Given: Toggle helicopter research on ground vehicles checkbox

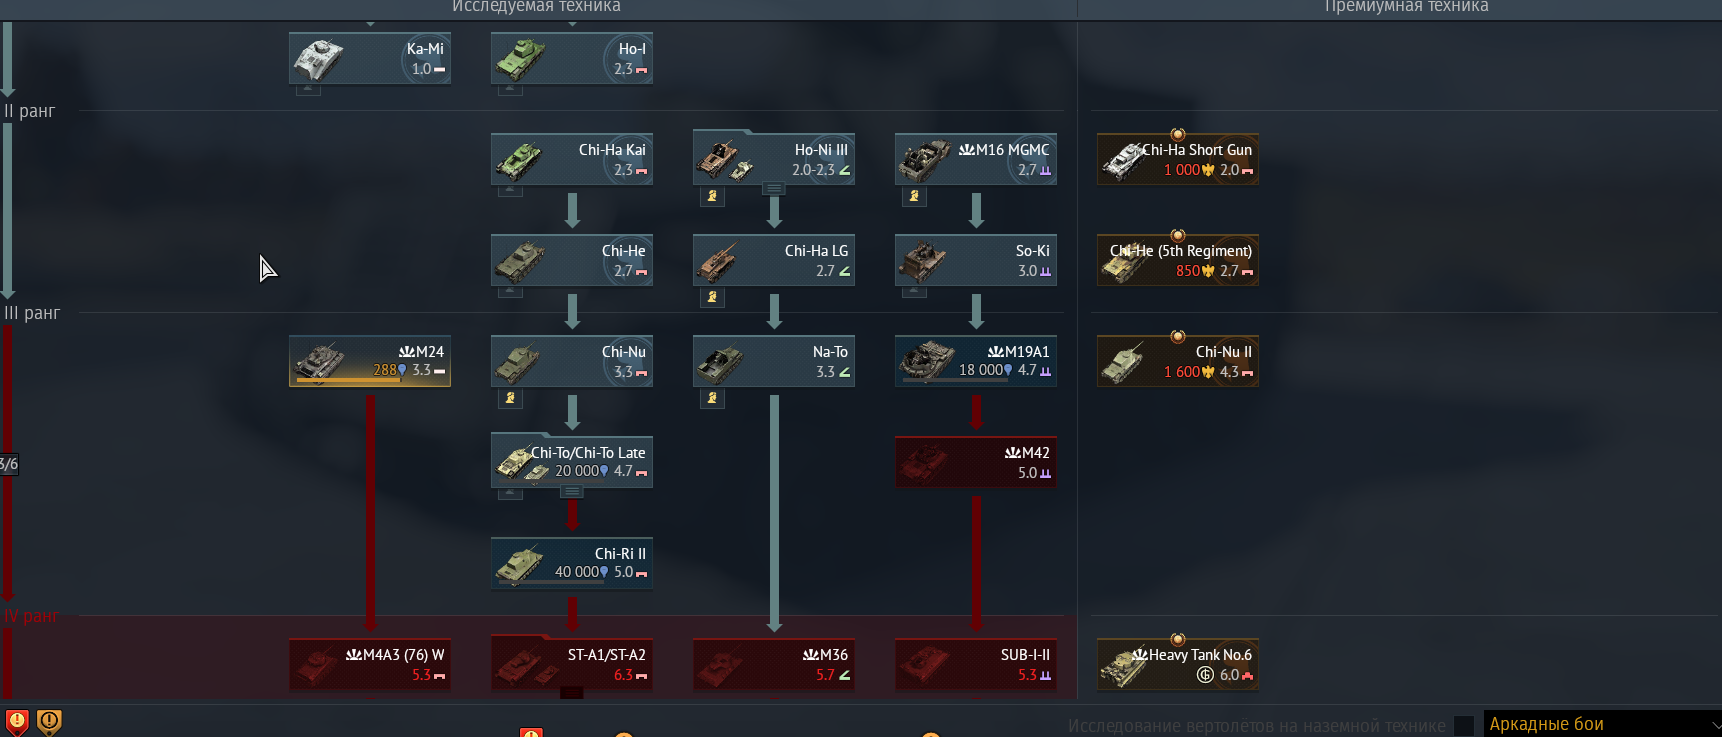Looking at the screenshot, I should click(1464, 725).
